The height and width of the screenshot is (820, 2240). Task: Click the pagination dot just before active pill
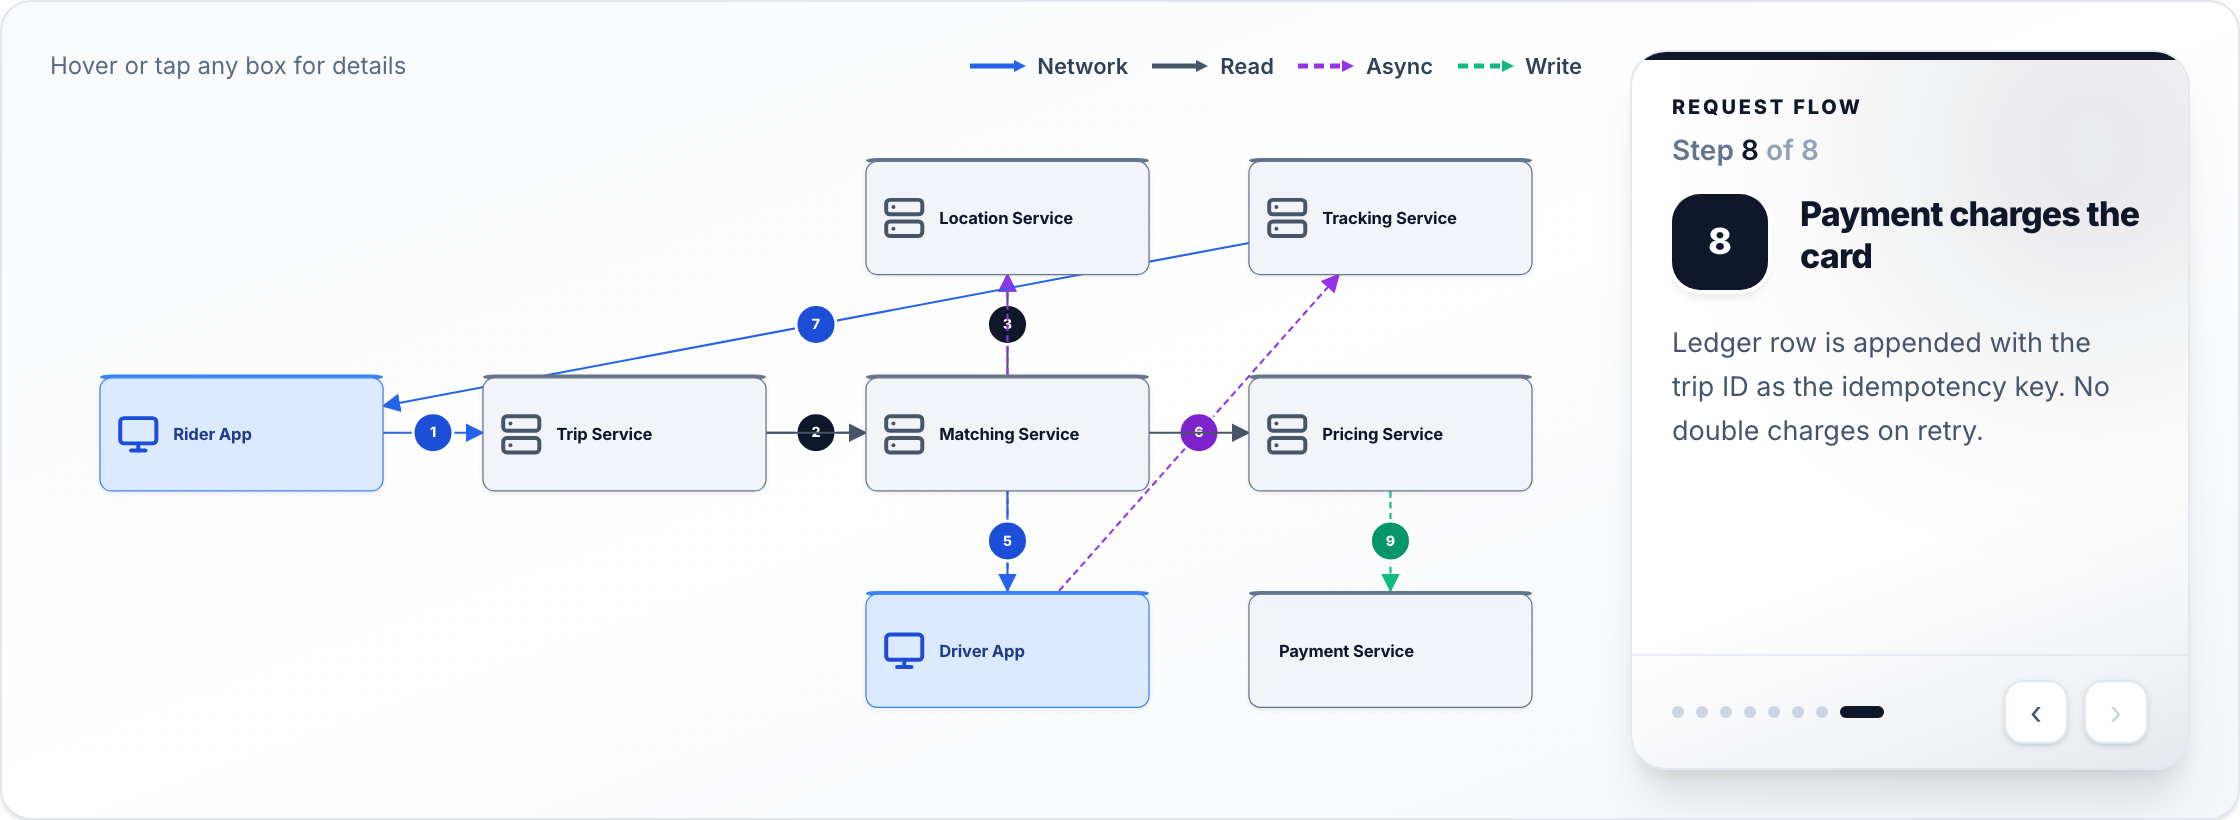click(1822, 712)
